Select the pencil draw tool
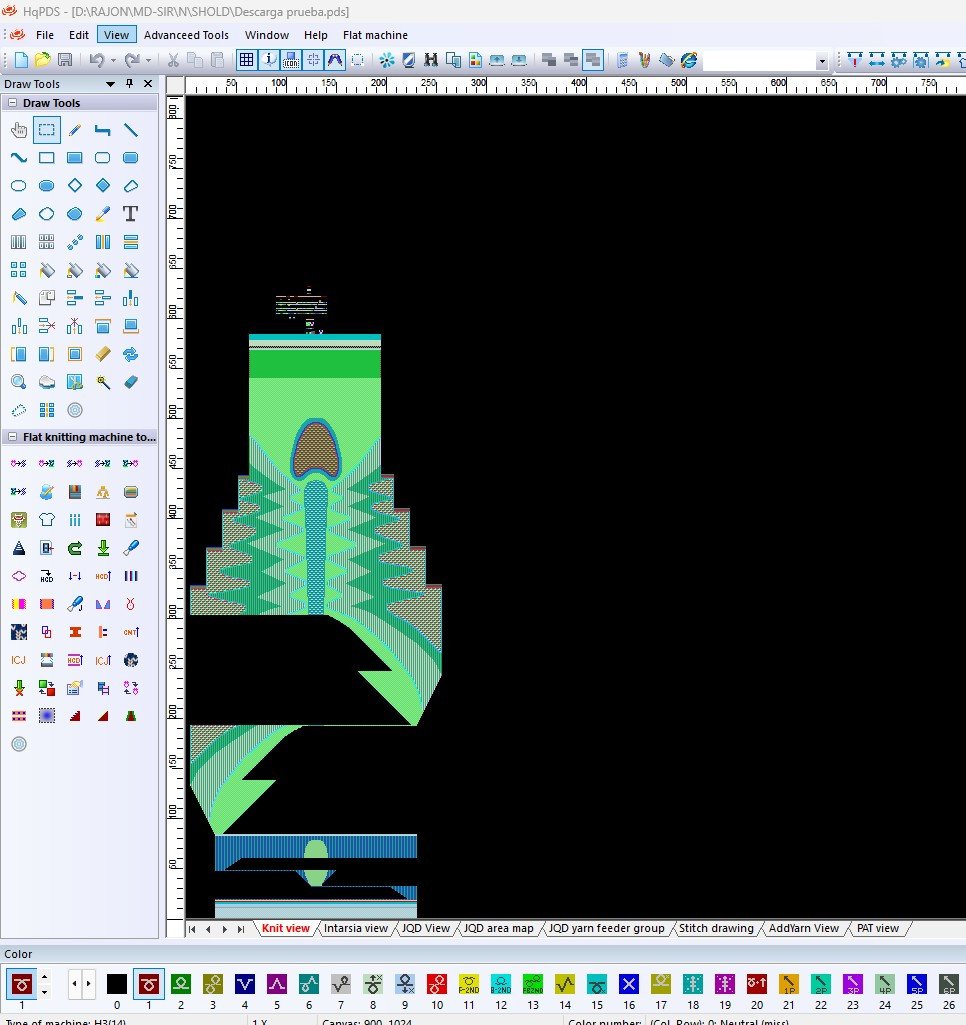 74,130
